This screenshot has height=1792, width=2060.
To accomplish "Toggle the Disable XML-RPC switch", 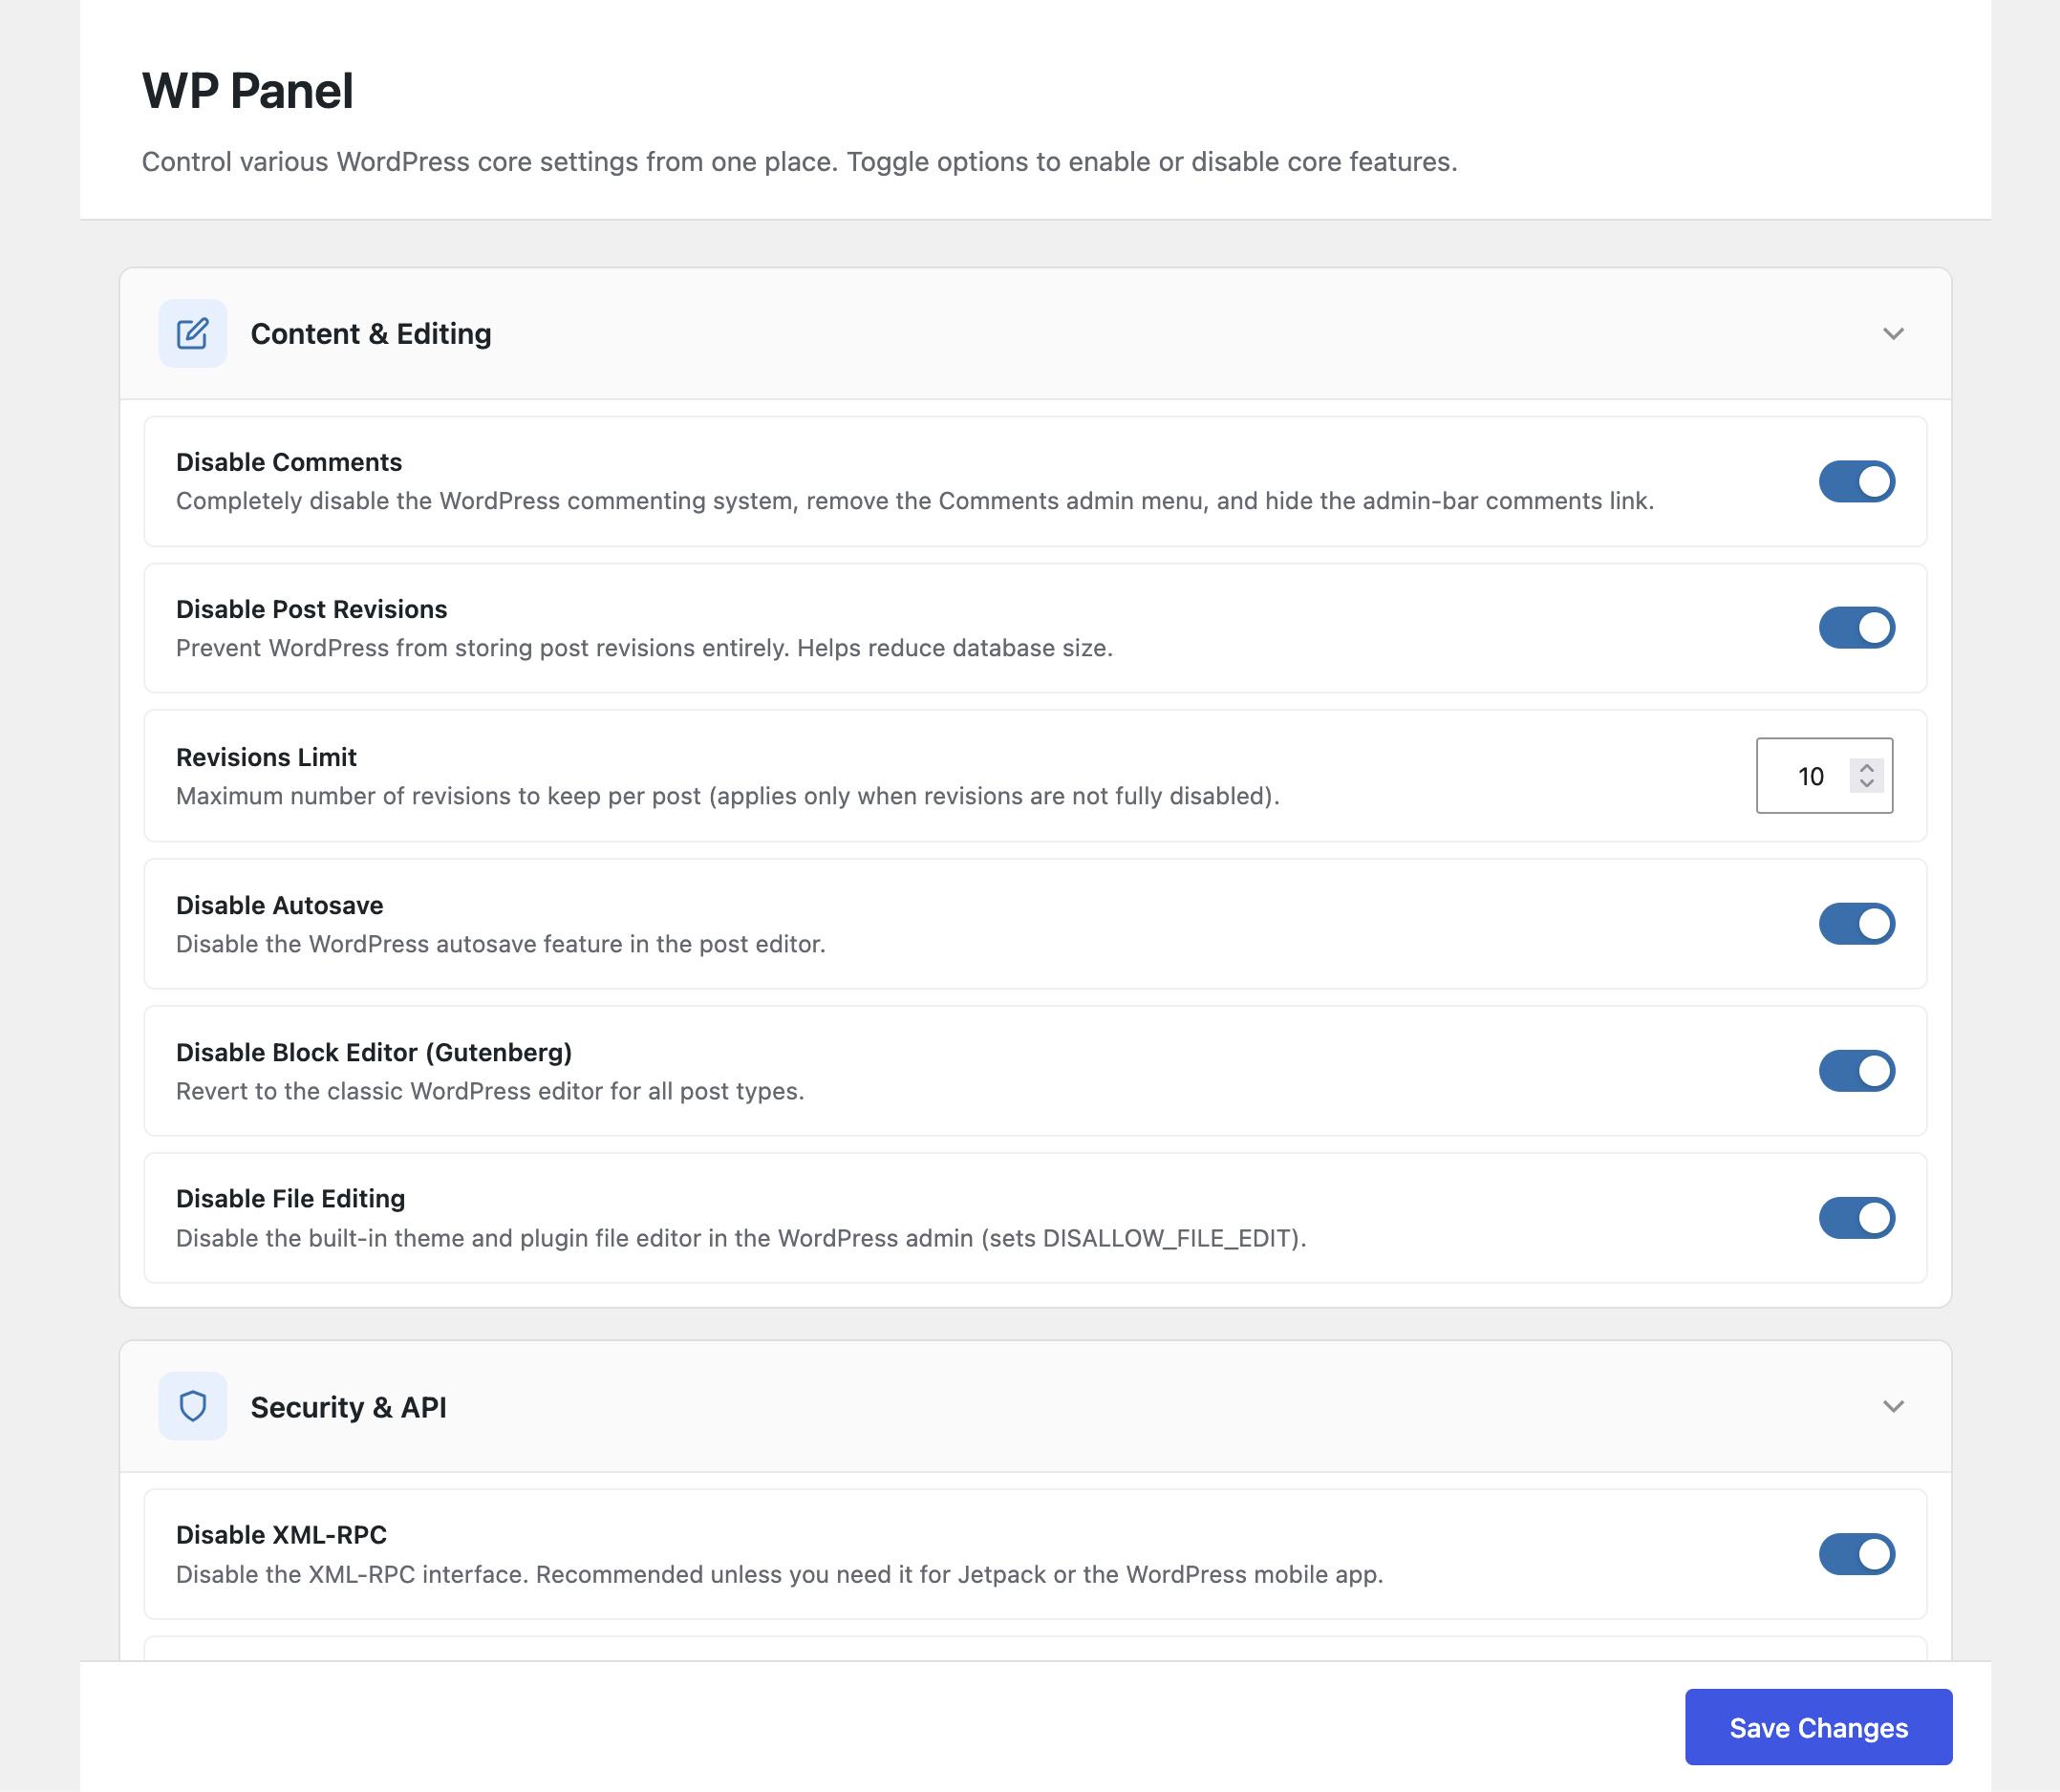I will click(1856, 1554).
